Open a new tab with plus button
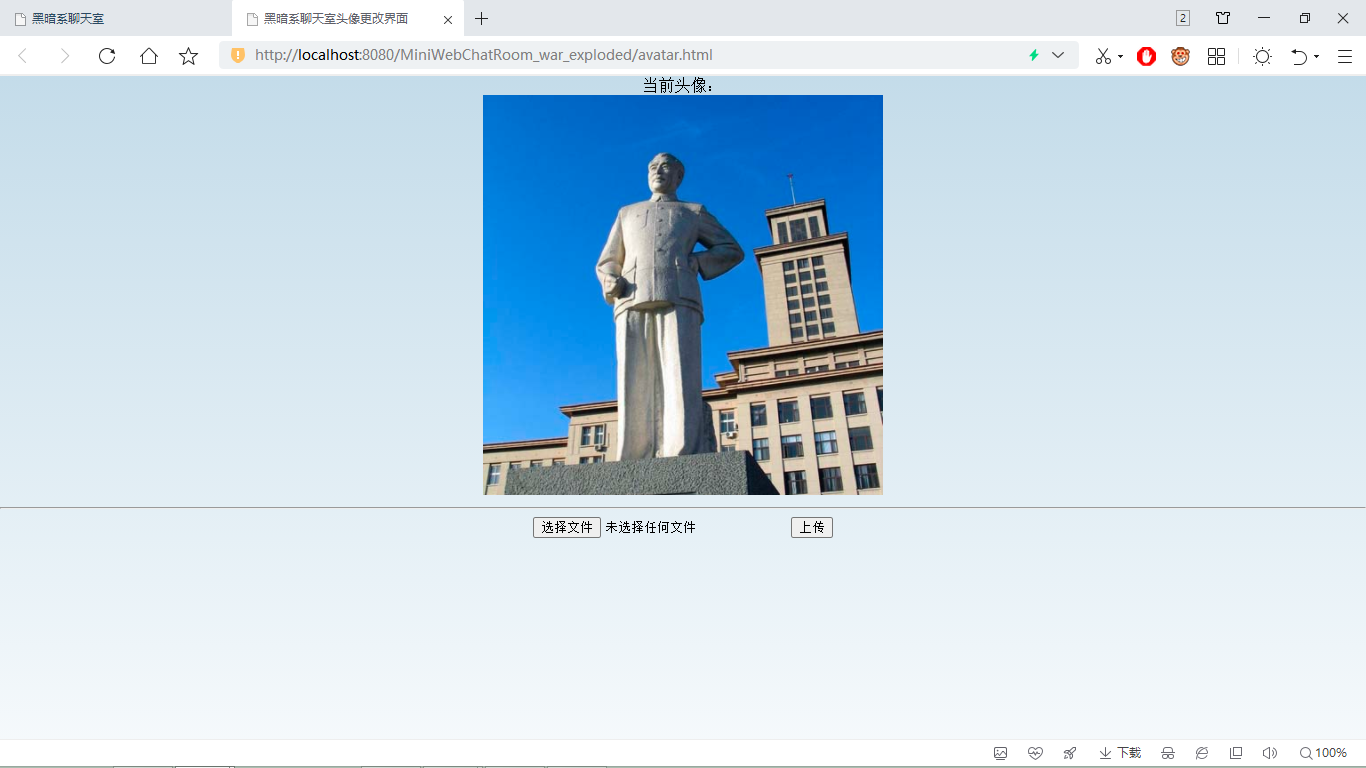 point(482,18)
